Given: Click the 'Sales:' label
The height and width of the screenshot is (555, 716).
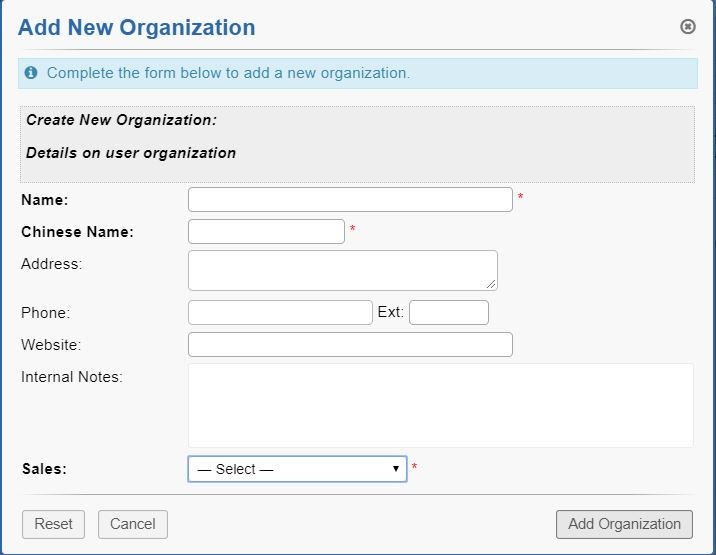Looking at the screenshot, I should (x=45, y=469).
